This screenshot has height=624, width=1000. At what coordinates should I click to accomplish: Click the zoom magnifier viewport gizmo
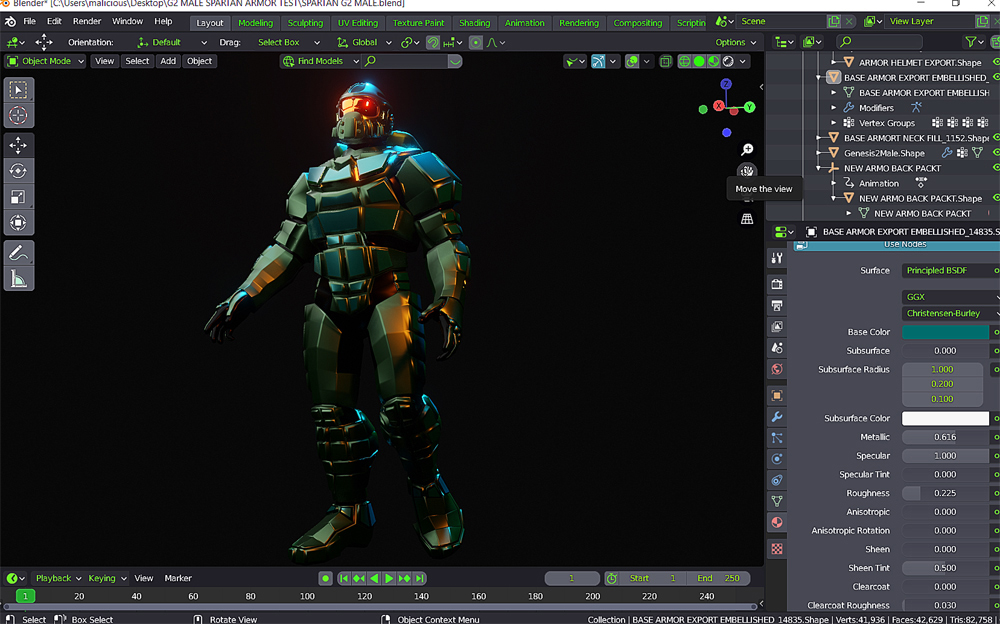coord(747,149)
